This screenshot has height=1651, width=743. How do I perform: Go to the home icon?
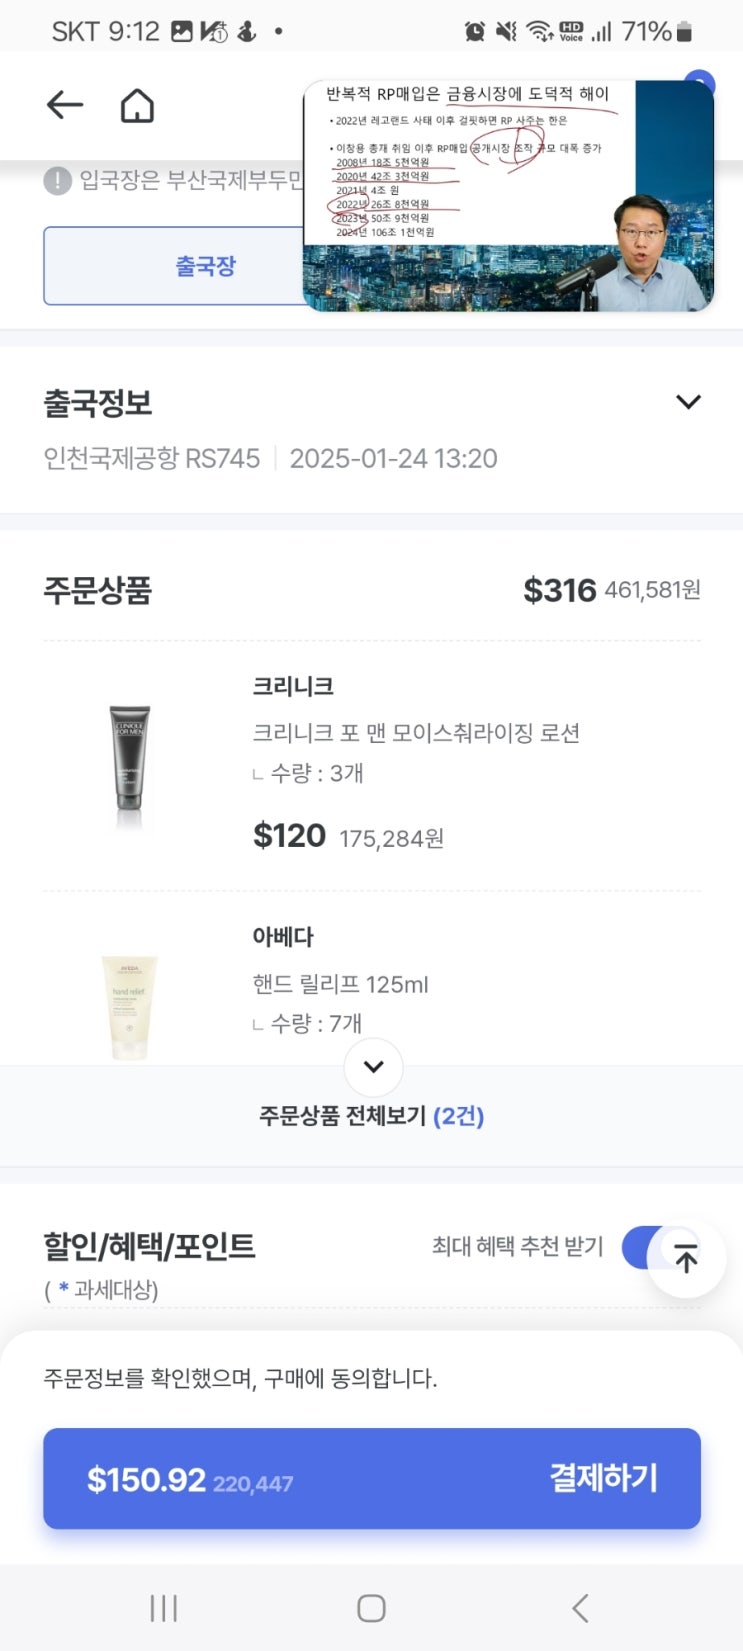(137, 105)
